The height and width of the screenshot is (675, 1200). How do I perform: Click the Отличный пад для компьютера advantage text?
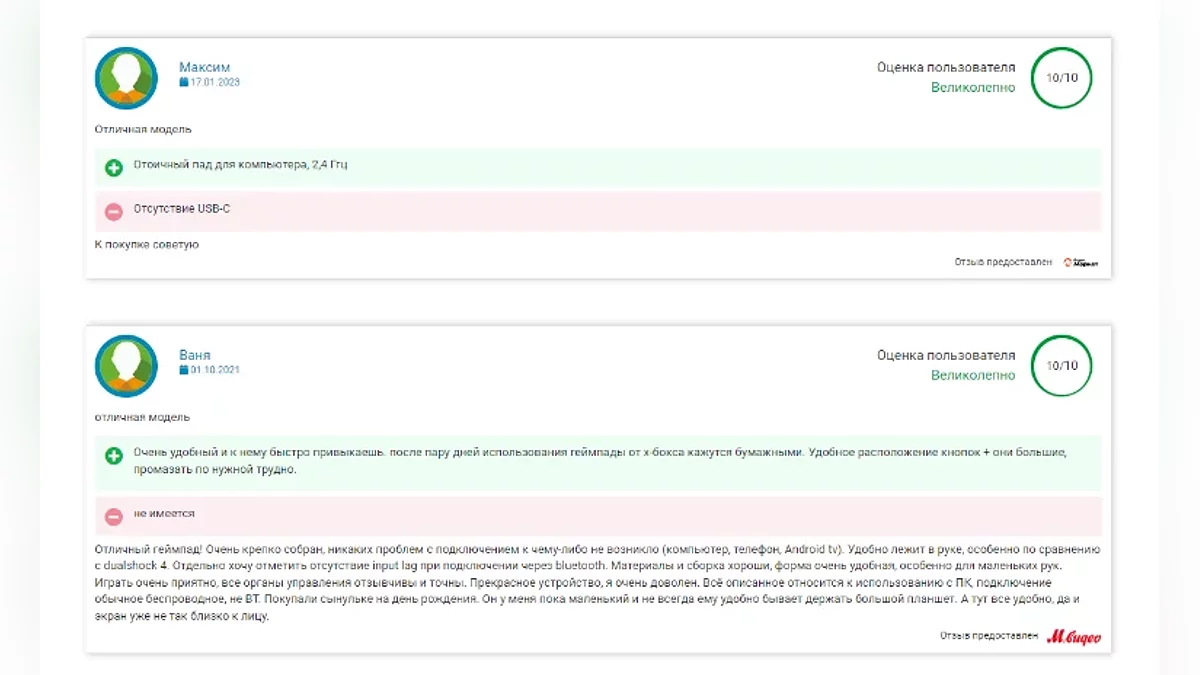click(240, 165)
